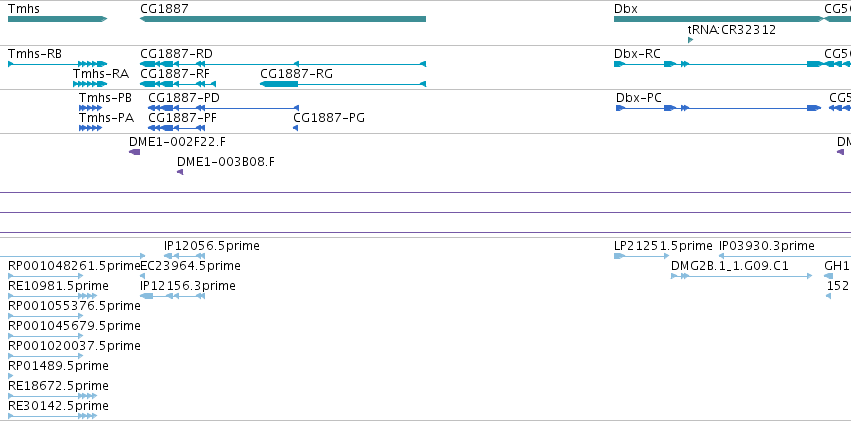Click the DME1-002F22.F purple marker
The width and height of the screenshot is (851, 421).
(135, 152)
